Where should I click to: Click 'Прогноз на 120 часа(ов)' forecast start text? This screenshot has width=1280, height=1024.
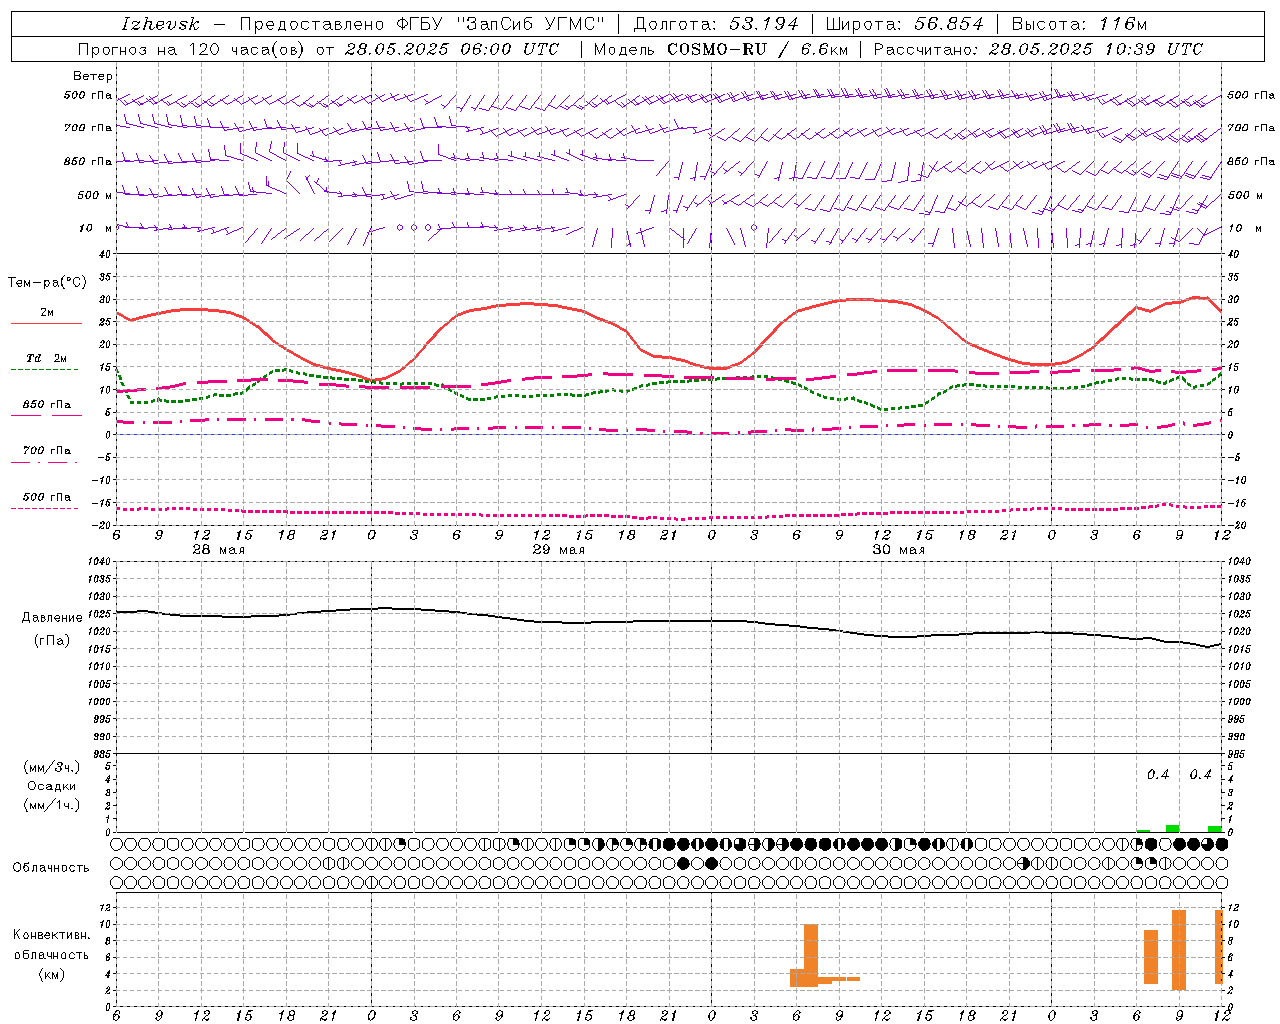[193, 49]
